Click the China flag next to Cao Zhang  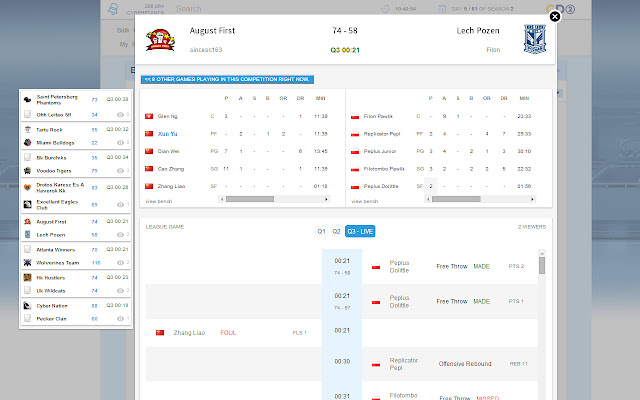click(x=149, y=169)
